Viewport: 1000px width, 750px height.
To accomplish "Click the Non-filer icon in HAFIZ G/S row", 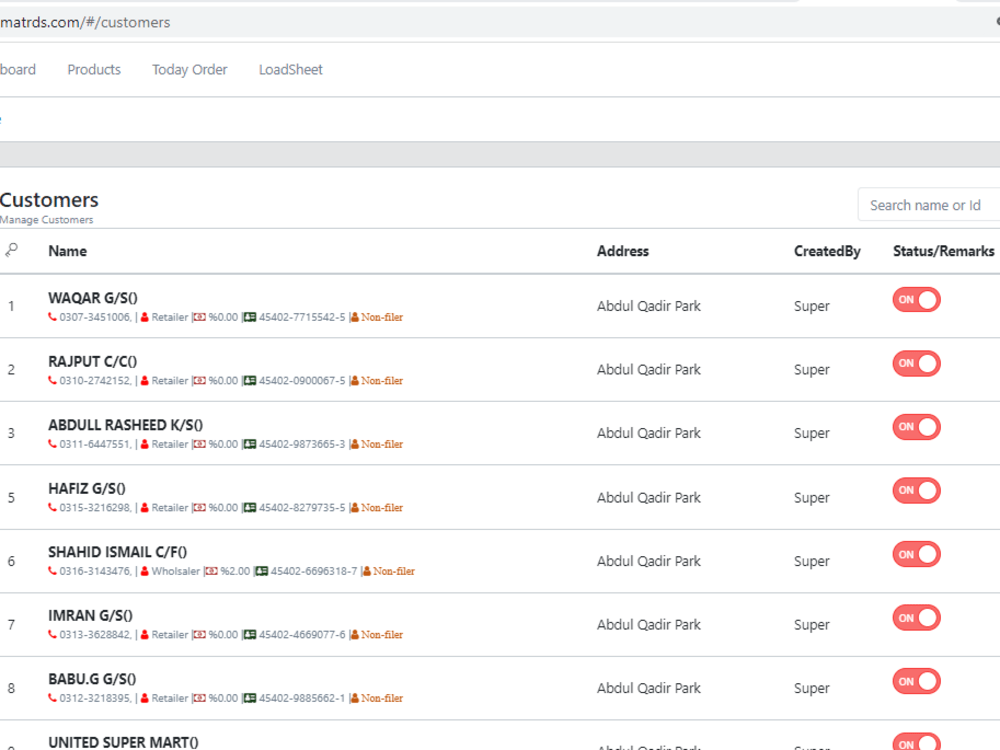I will [x=355, y=508].
